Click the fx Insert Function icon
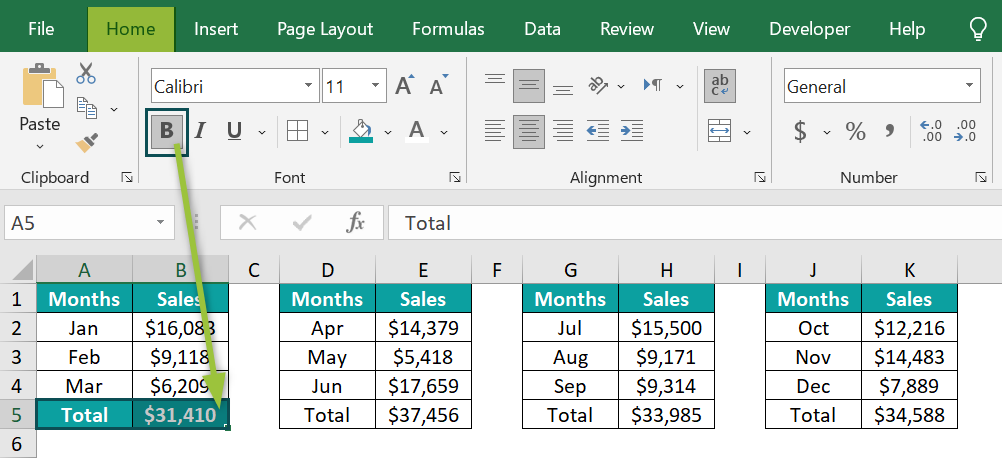The image size is (1002, 458). pos(355,222)
